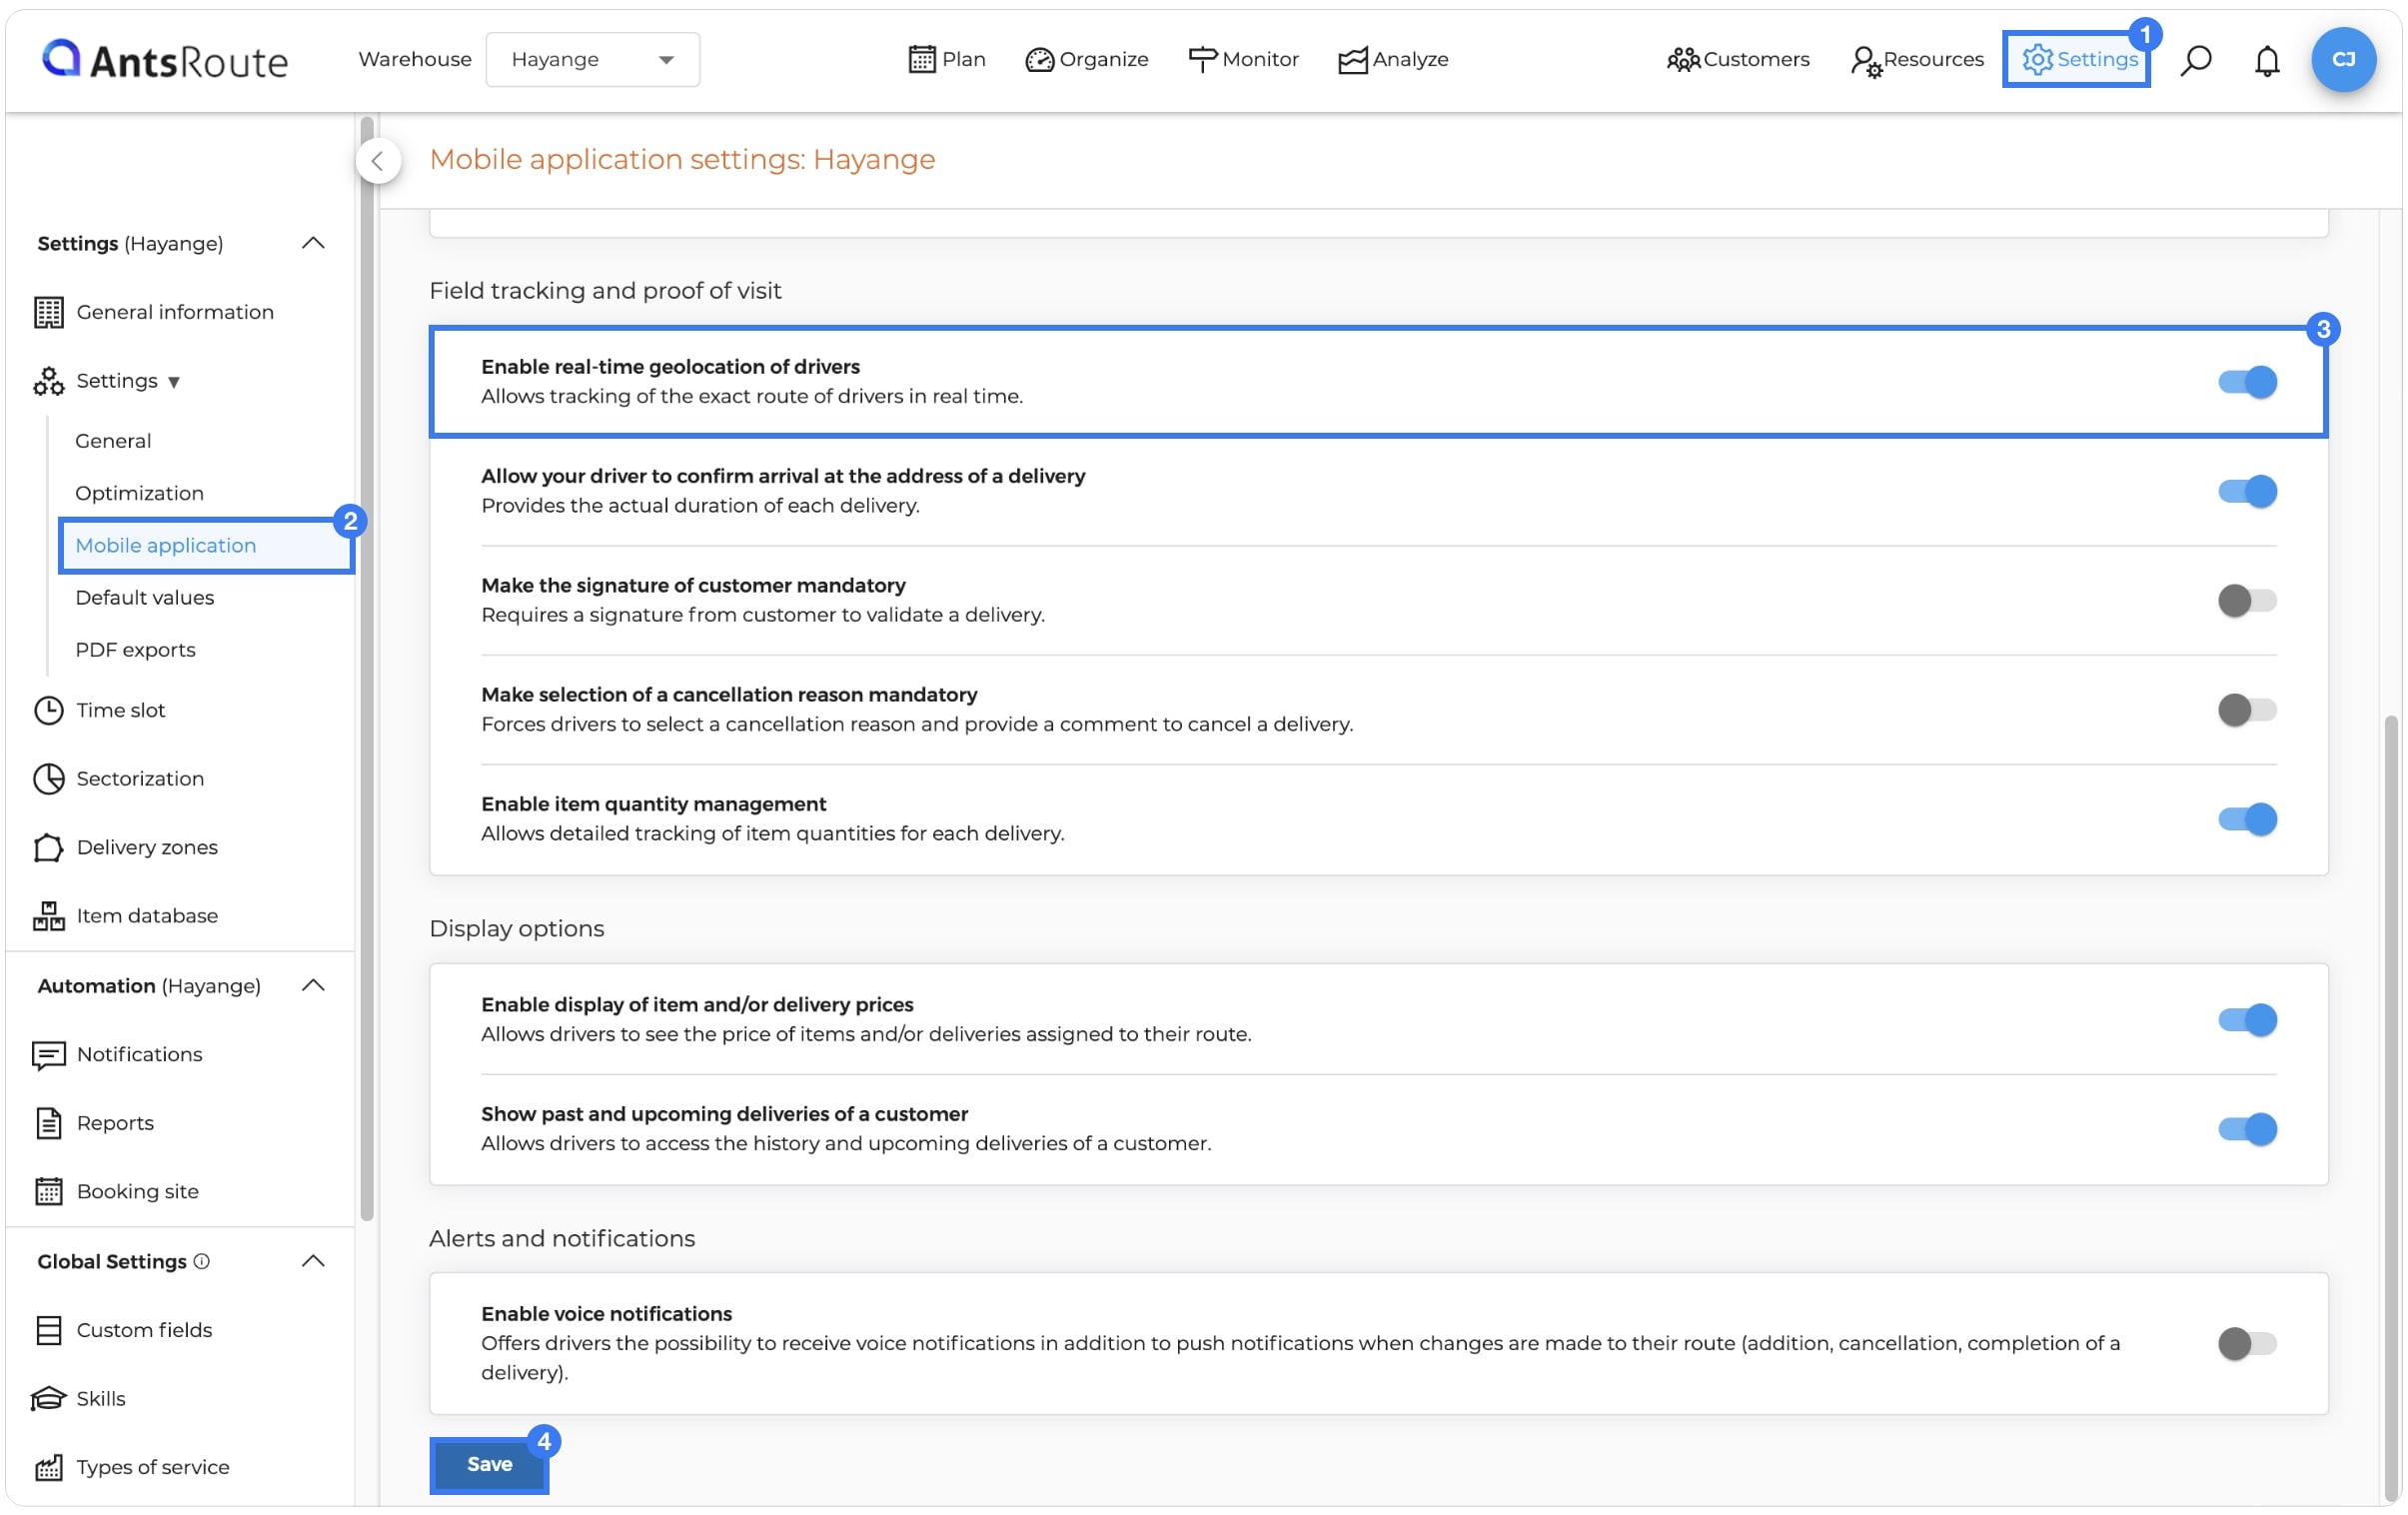Toggle driver arrival confirmation switch
2408x1515 pixels.
2246,491
